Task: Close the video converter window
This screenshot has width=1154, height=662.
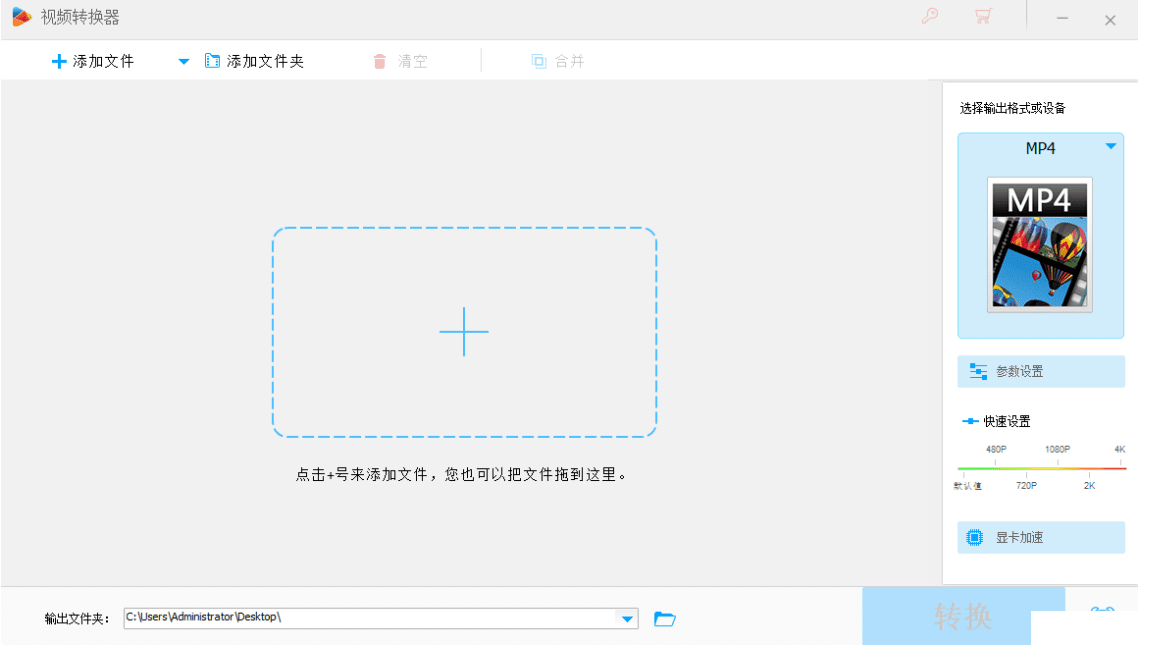Action: (1110, 20)
